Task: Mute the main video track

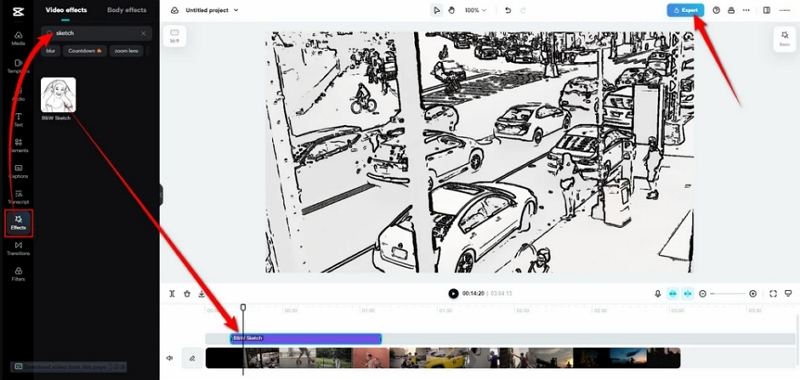Action: pos(170,358)
